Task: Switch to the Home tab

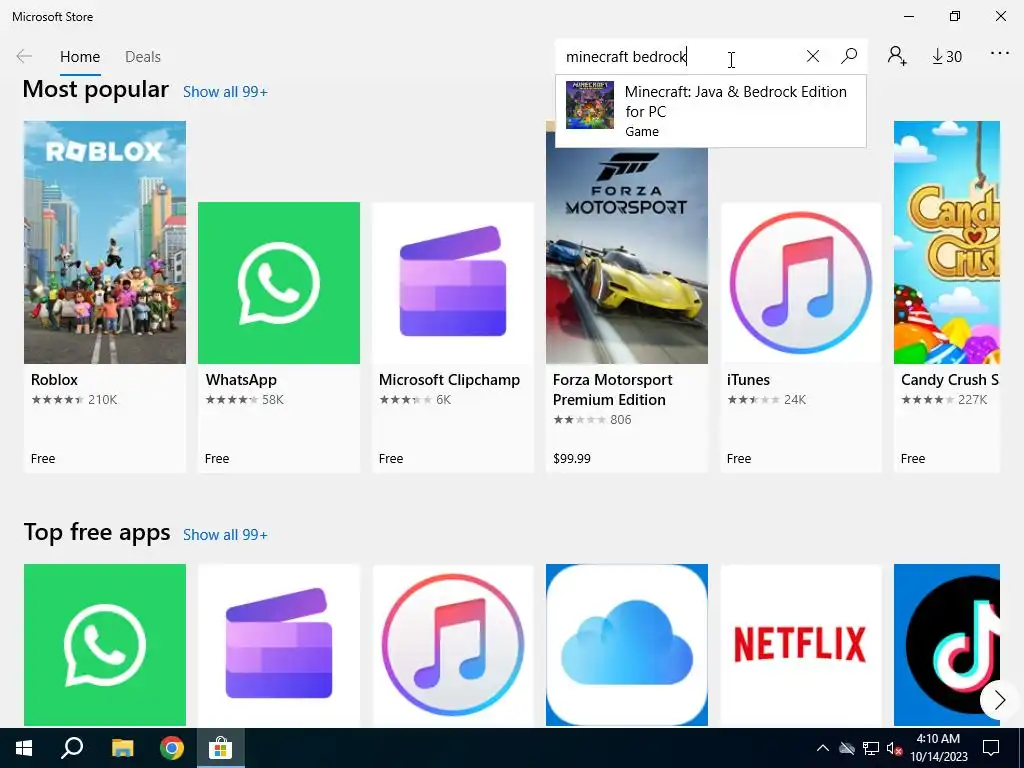Action: [80, 57]
